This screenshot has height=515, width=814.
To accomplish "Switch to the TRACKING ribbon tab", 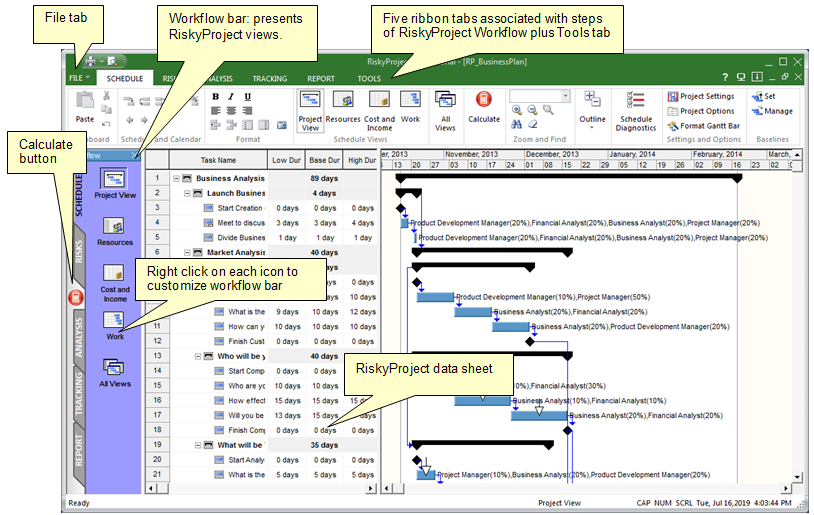I will click(x=269, y=78).
